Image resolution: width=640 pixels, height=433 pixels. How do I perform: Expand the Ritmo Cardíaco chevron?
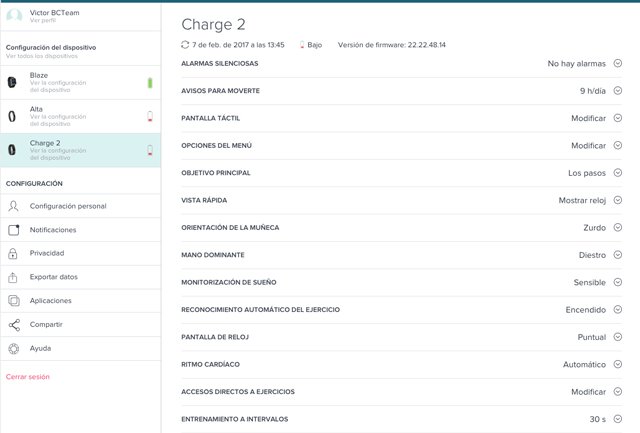(618, 364)
